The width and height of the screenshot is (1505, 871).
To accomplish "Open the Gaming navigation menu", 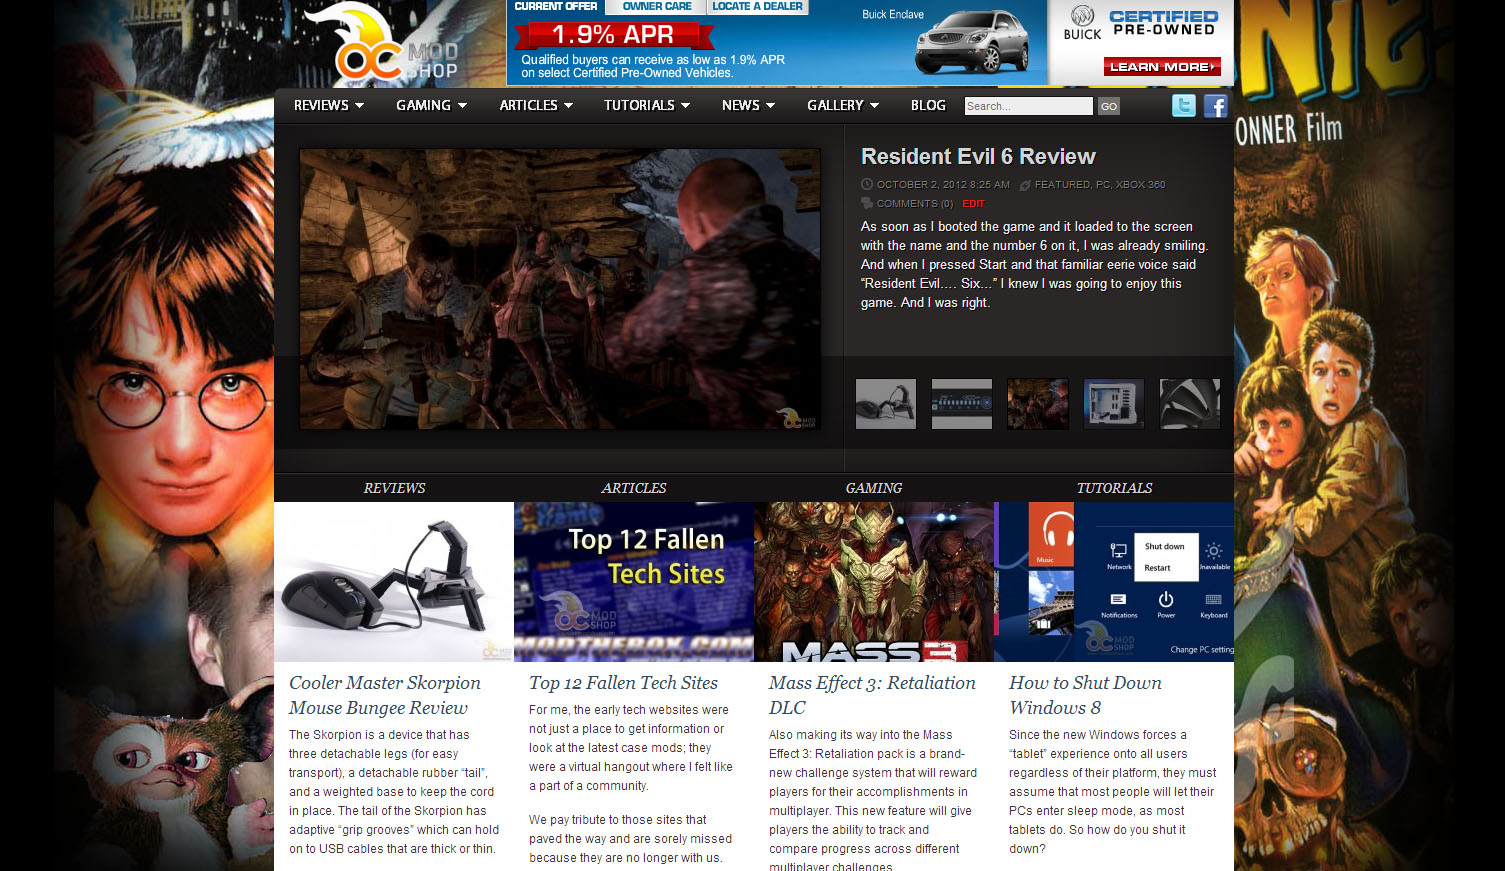I will [x=423, y=105].
